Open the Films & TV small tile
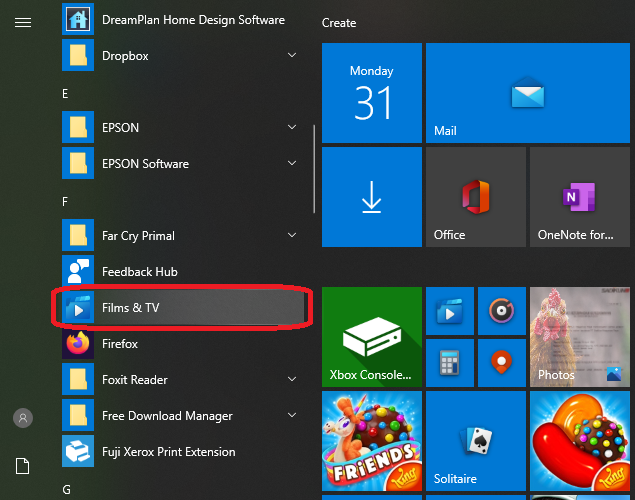Viewport: 635px width, 500px height. (450, 311)
